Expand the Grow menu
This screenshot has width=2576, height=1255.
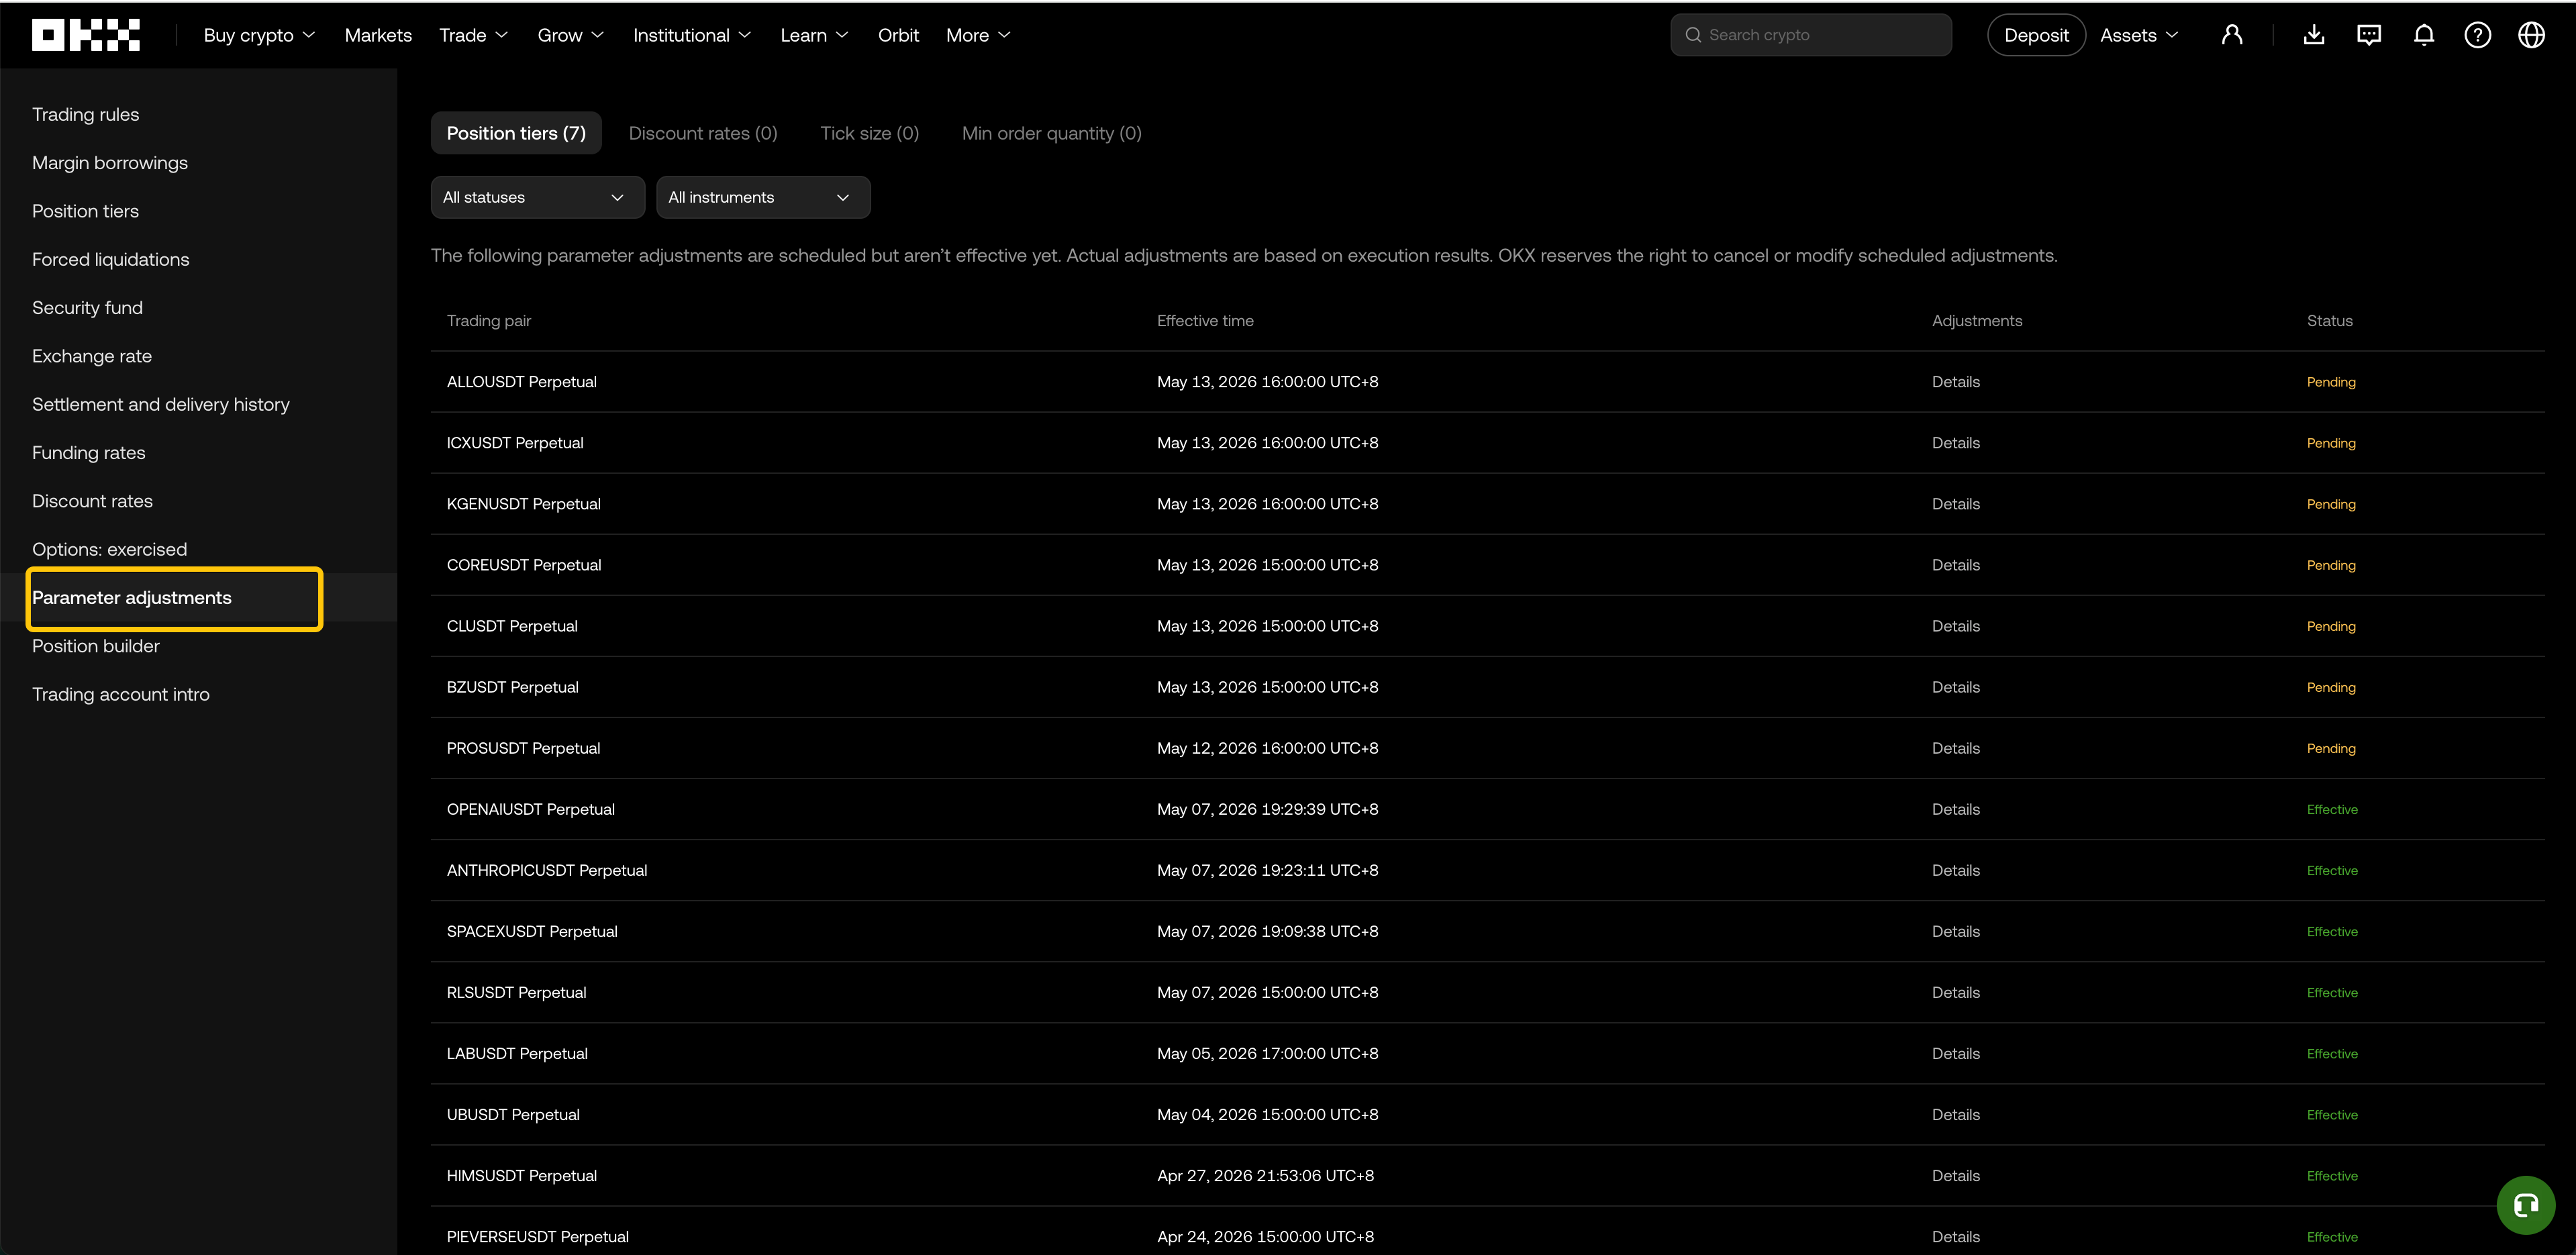point(571,35)
